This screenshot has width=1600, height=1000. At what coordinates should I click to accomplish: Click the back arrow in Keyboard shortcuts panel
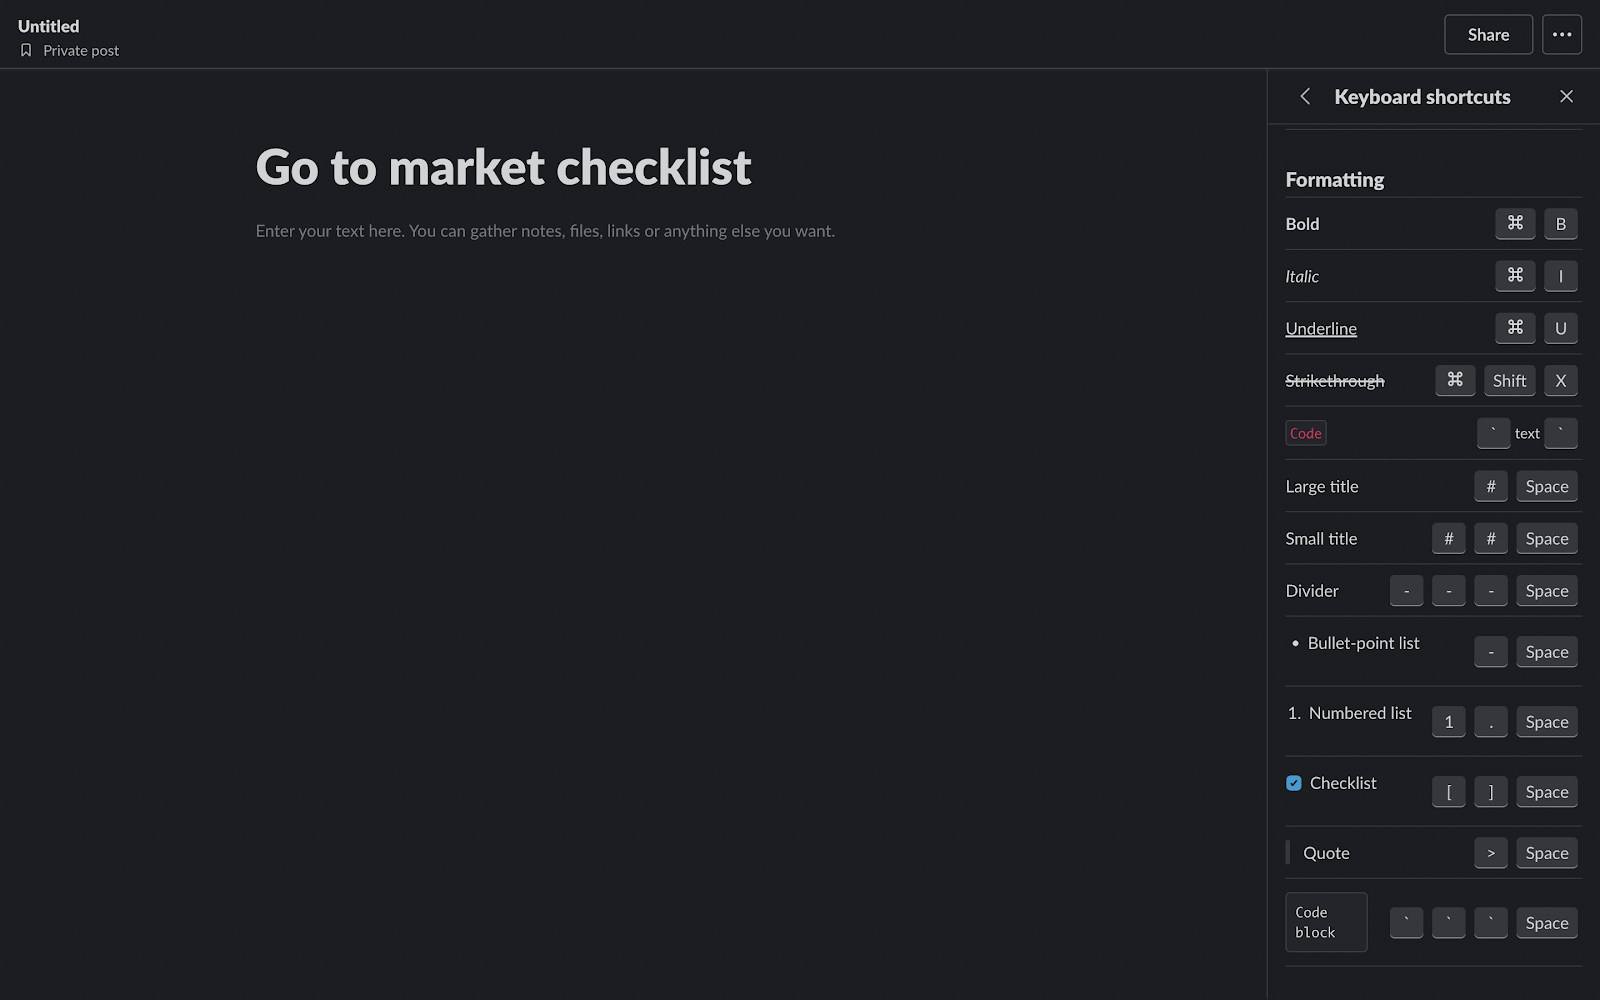(1305, 96)
